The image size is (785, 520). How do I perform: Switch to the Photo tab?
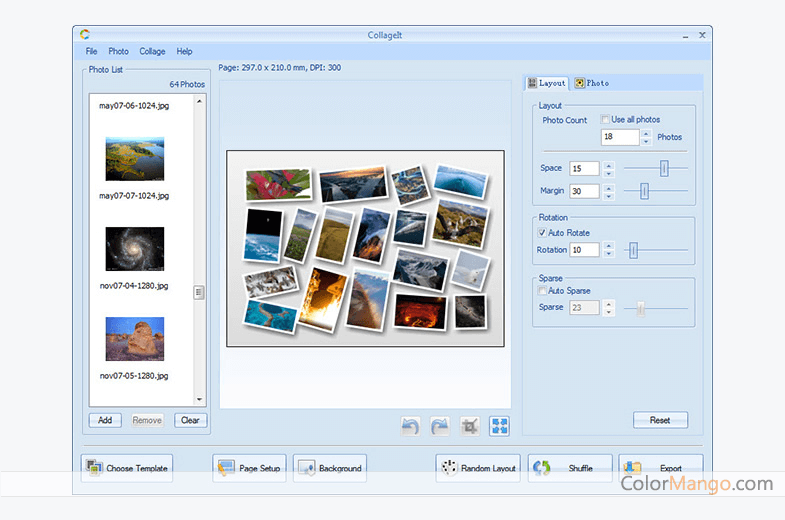592,83
